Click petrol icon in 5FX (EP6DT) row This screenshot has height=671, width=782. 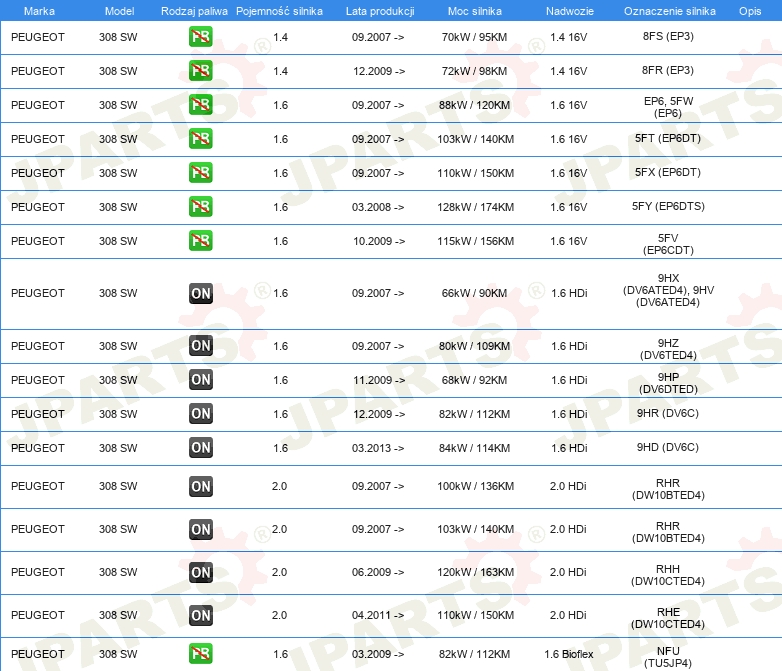pyautogui.click(x=200, y=173)
